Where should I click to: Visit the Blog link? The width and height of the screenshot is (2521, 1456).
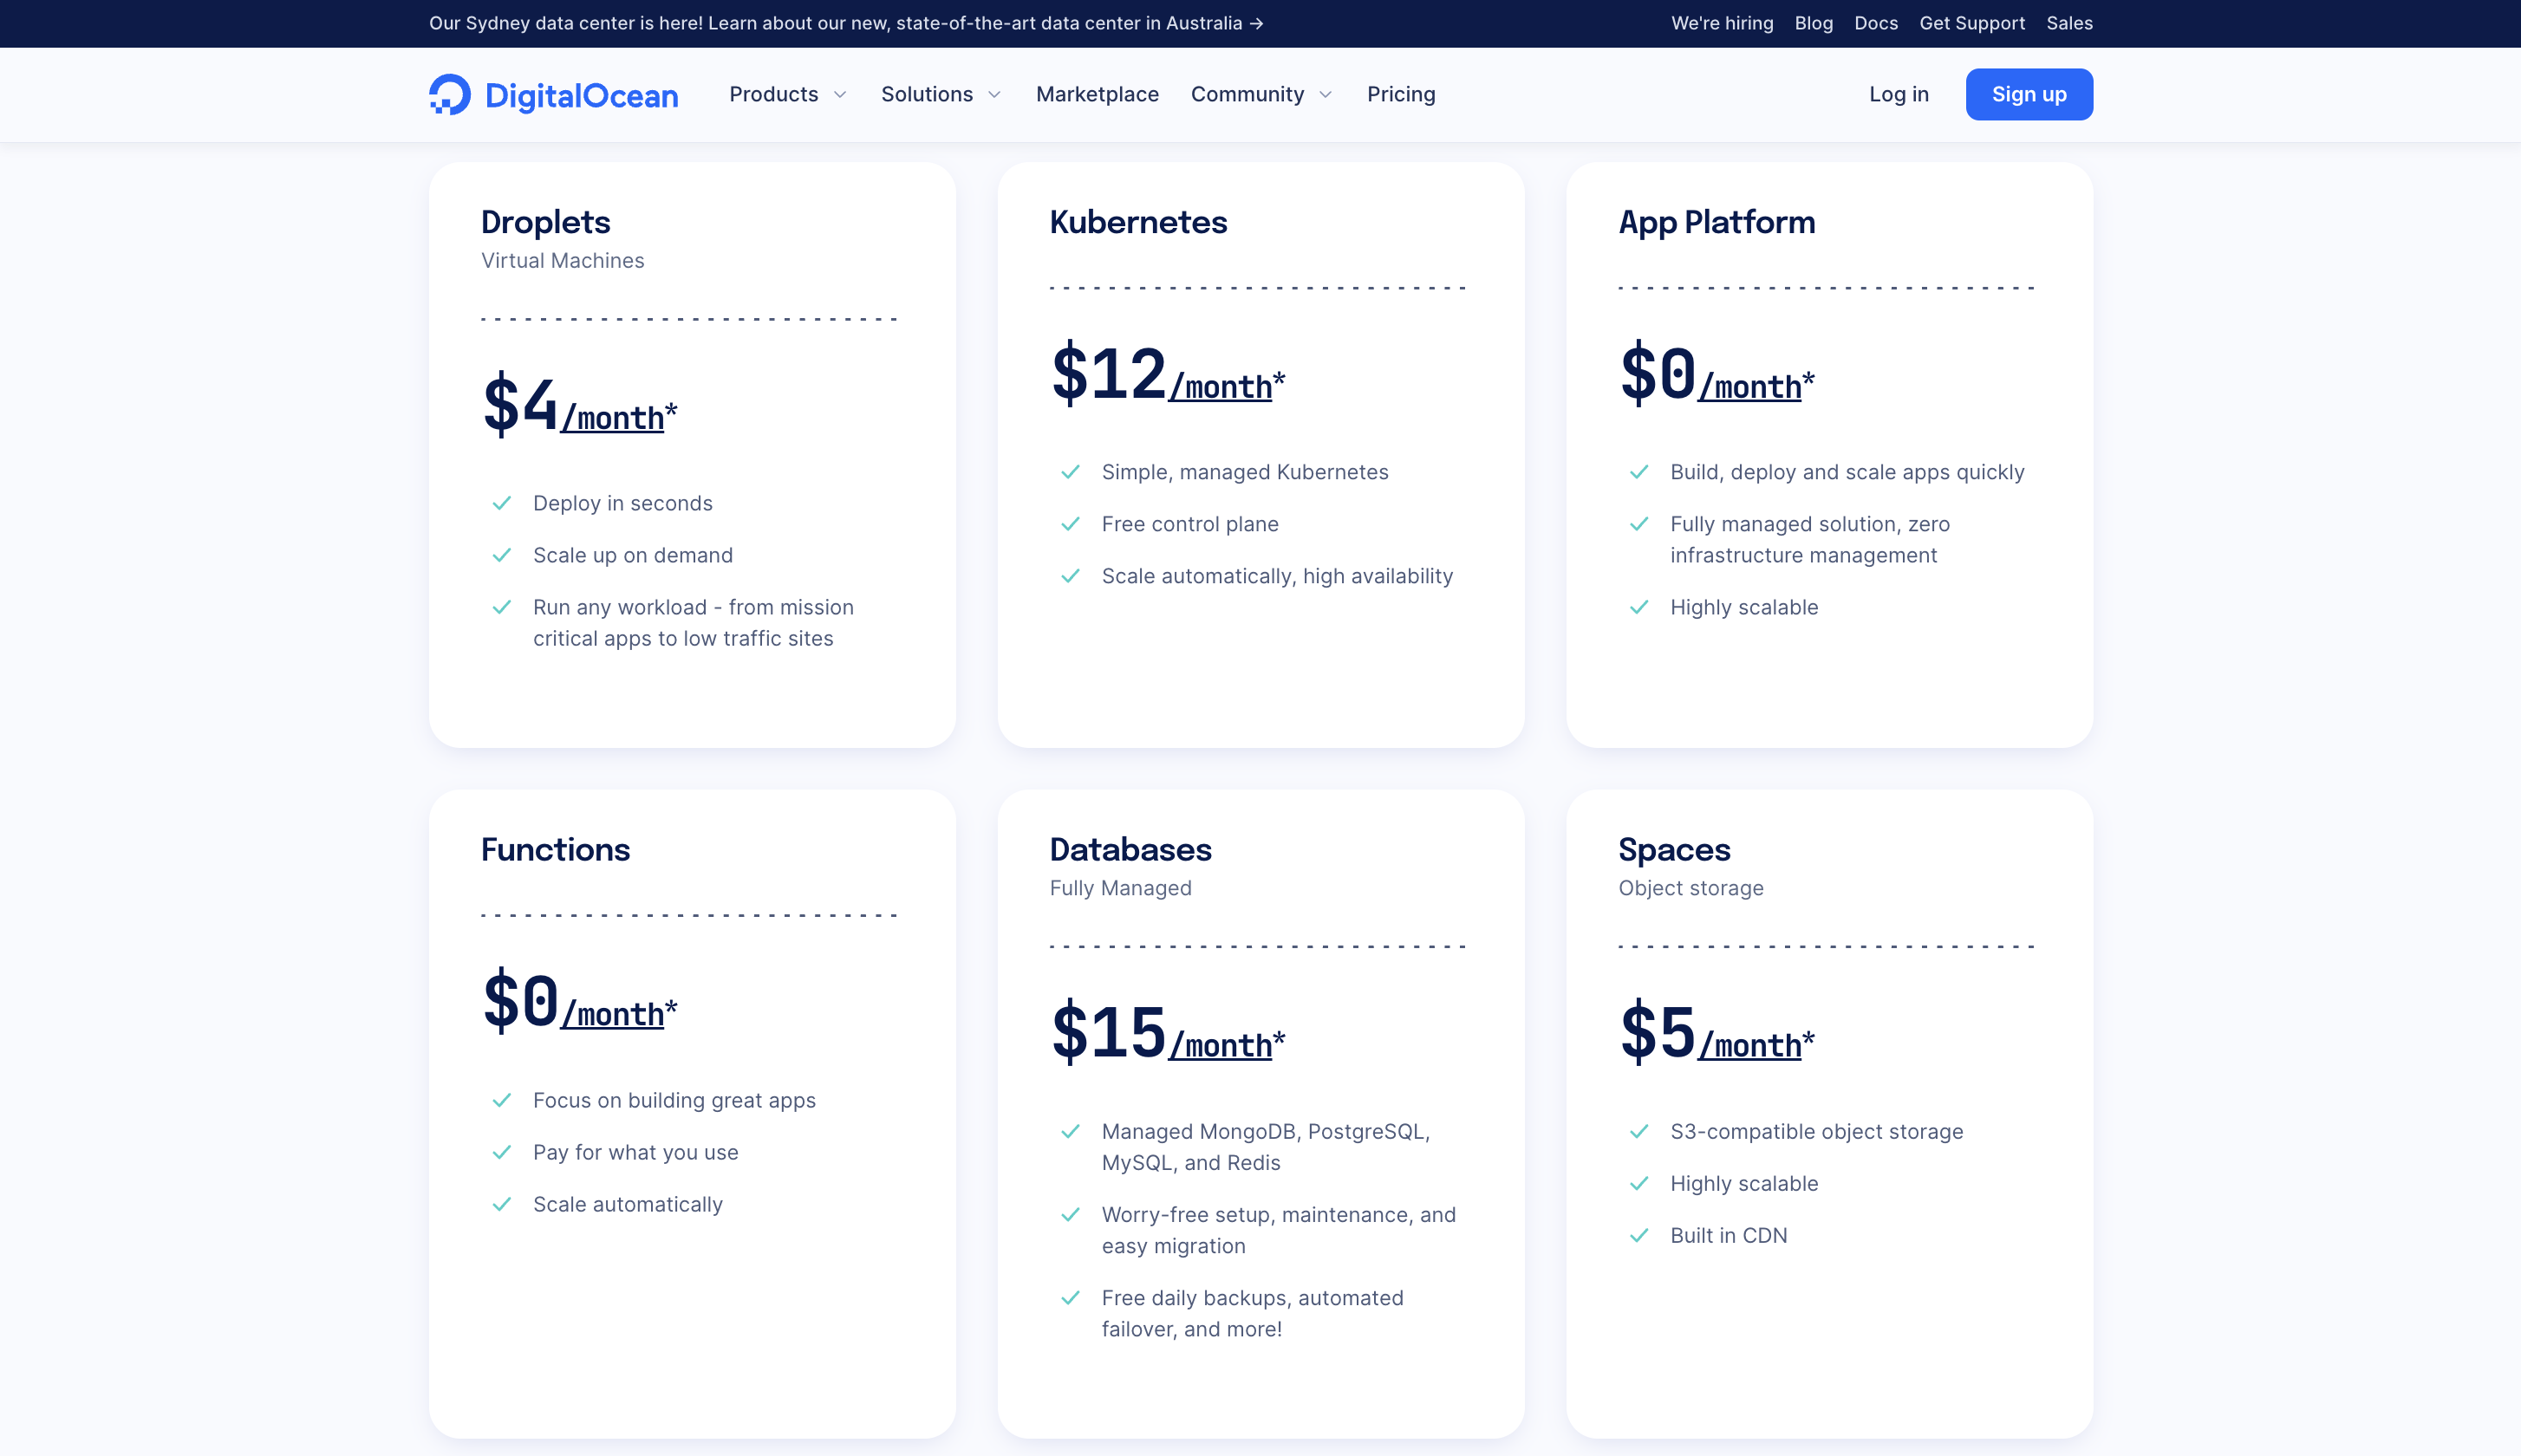[x=1813, y=23]
